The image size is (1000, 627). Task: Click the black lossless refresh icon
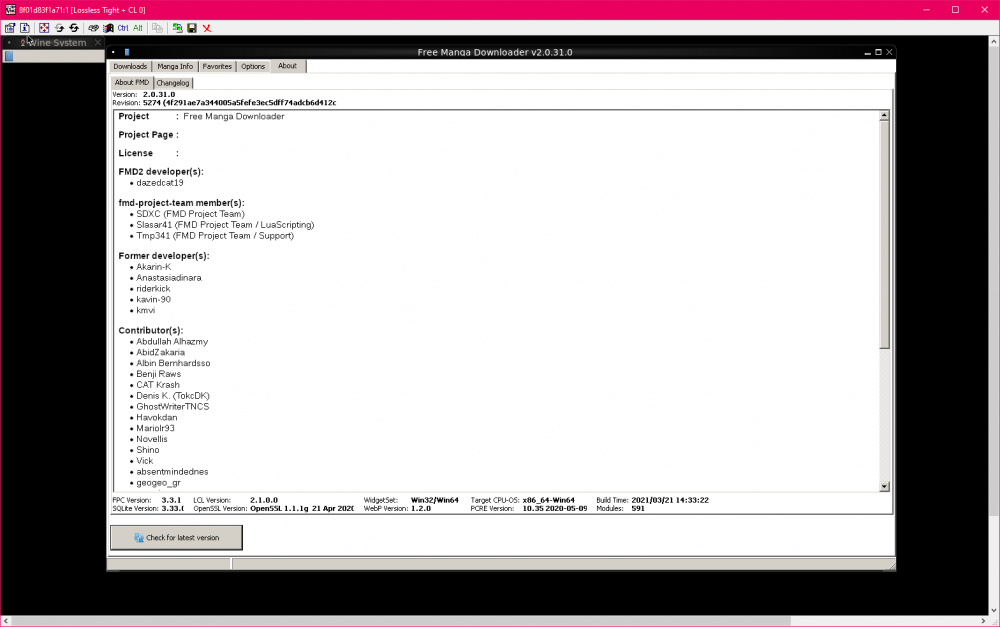(x=74, y=28)
